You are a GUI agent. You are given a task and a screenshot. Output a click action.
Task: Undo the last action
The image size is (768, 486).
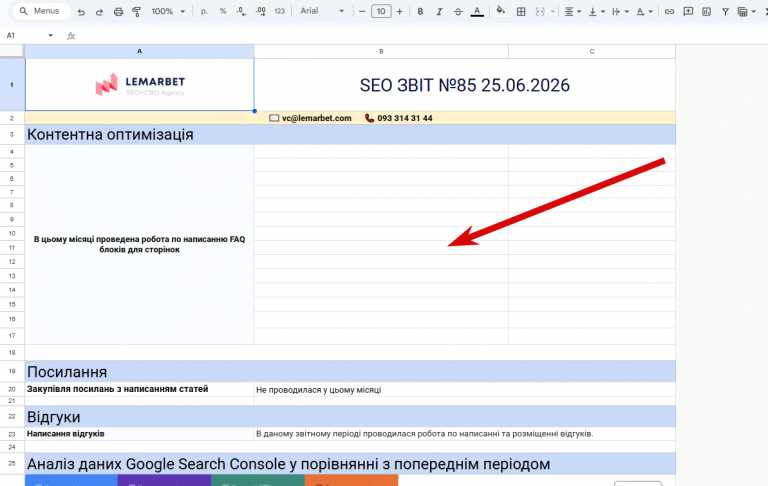click(x=81, y=11)
